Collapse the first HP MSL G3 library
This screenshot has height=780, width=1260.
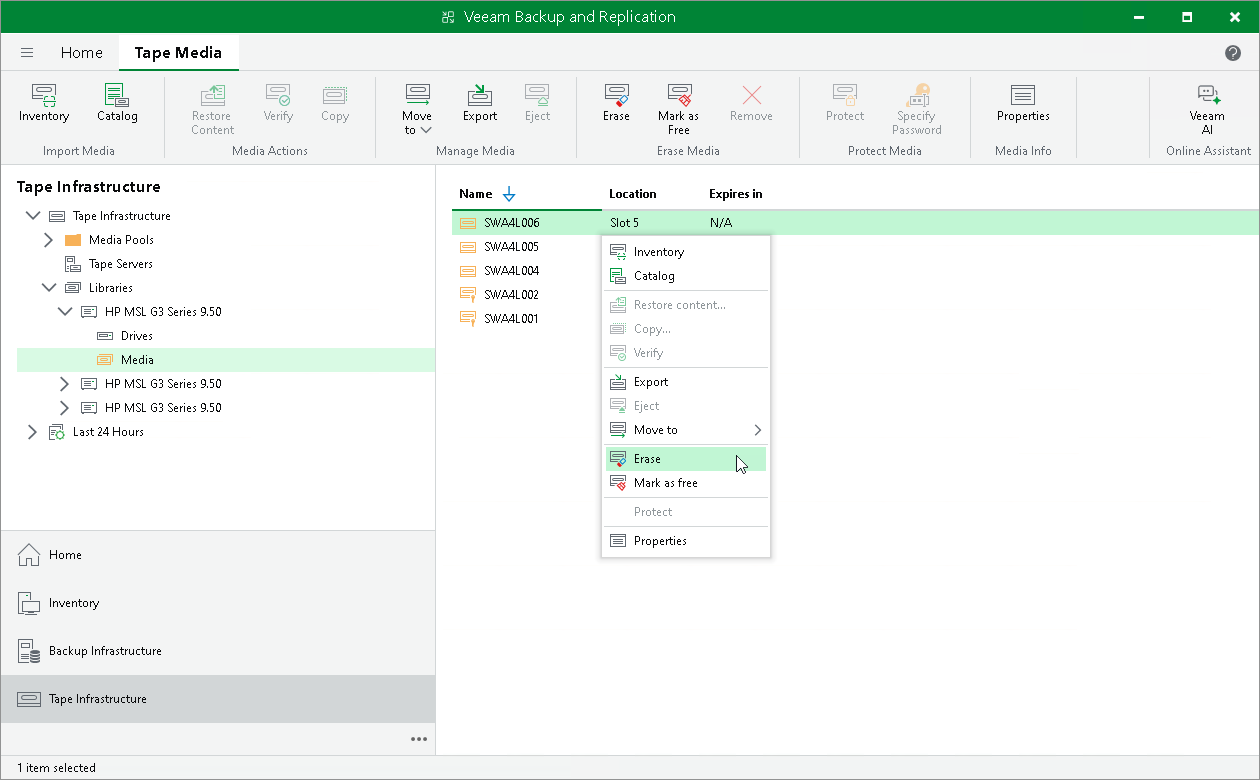point(64,312)
